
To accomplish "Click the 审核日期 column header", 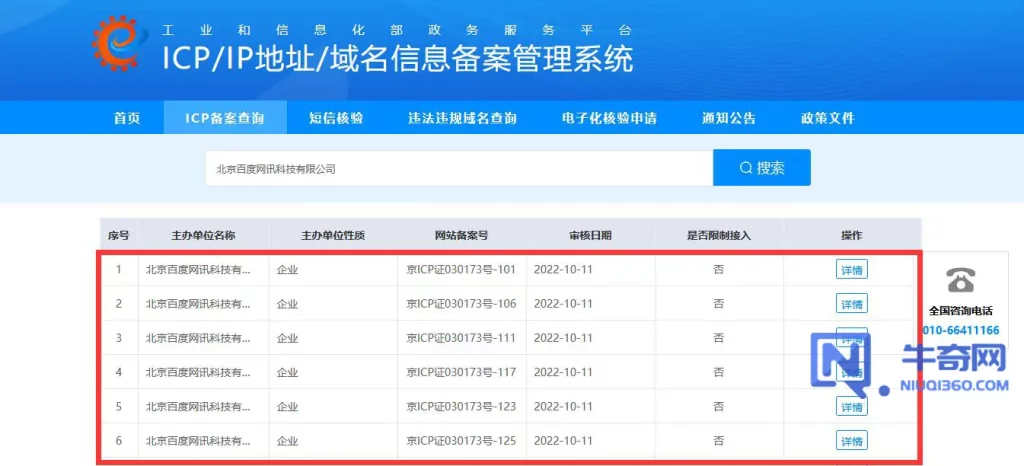I will point(590,236).
